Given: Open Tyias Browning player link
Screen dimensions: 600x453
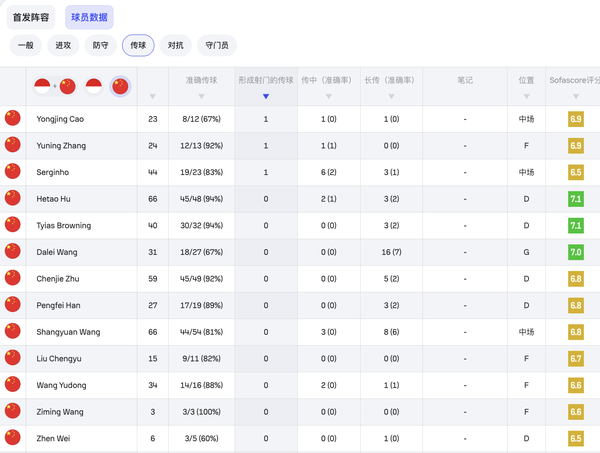Looking at the screenshot, I should click(64, 225).
